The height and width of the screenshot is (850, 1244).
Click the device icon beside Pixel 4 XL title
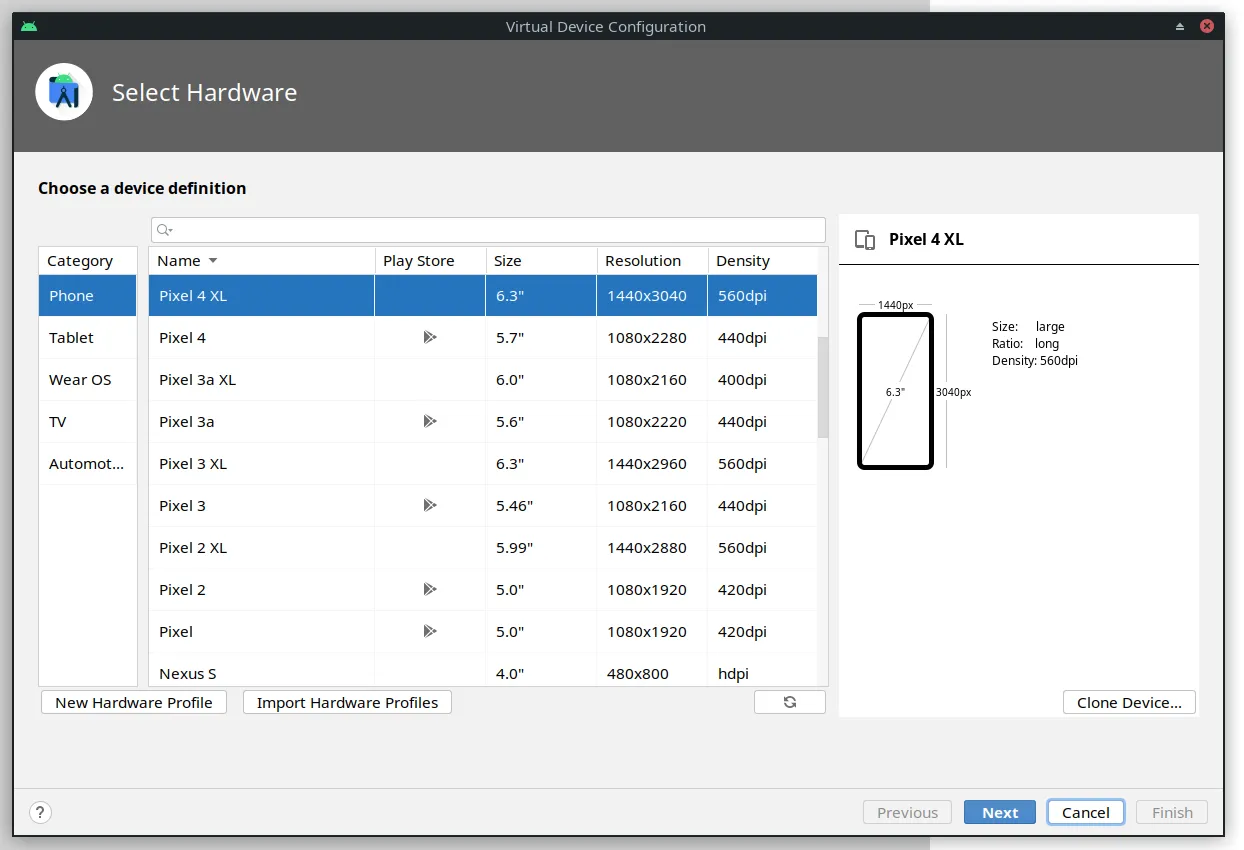865,240
